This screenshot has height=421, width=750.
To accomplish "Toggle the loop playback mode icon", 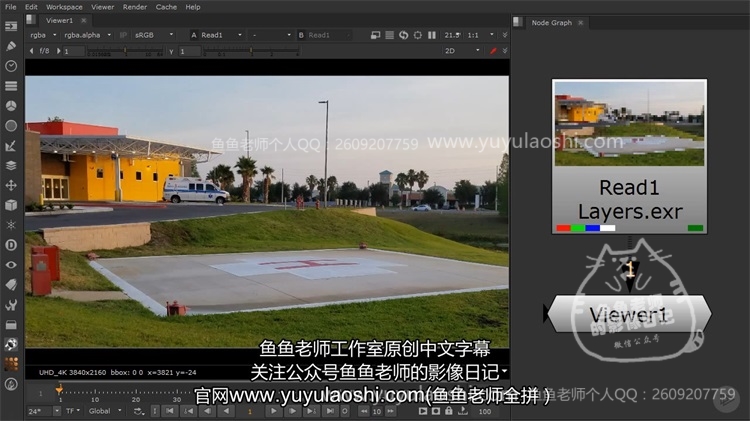I will (x=139, y=411).
